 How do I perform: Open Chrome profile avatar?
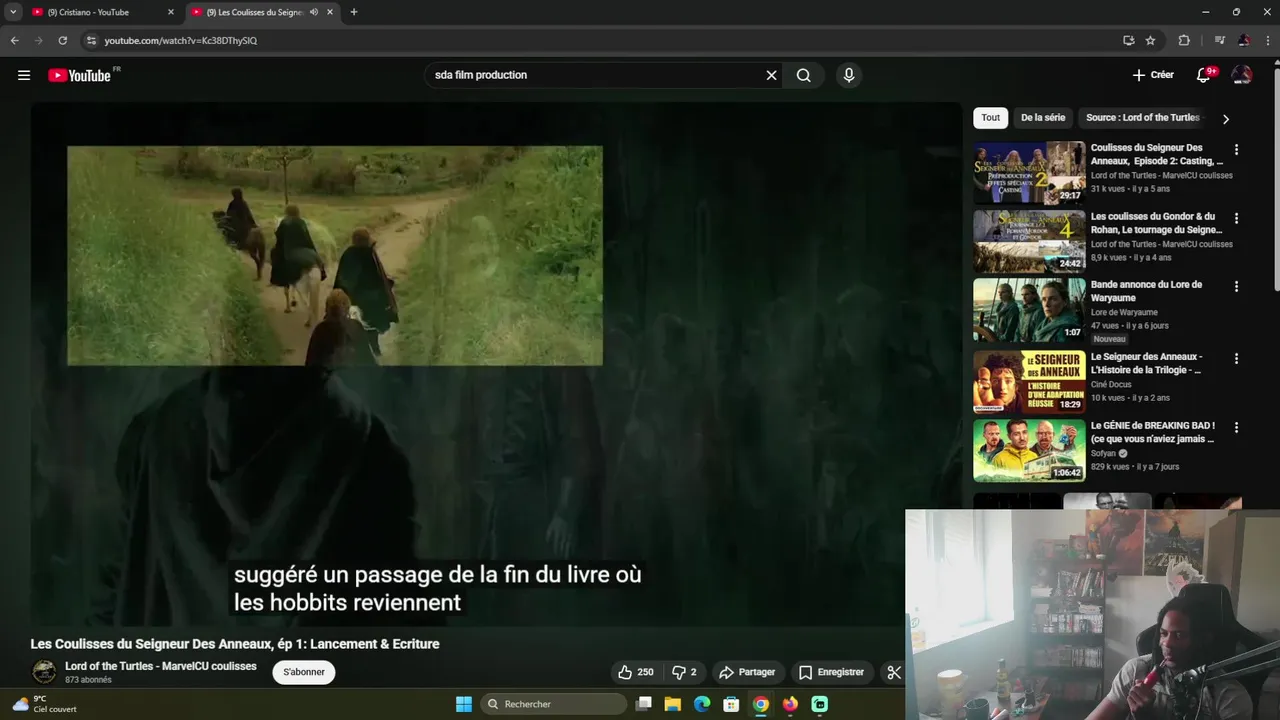coord(1243,41)
